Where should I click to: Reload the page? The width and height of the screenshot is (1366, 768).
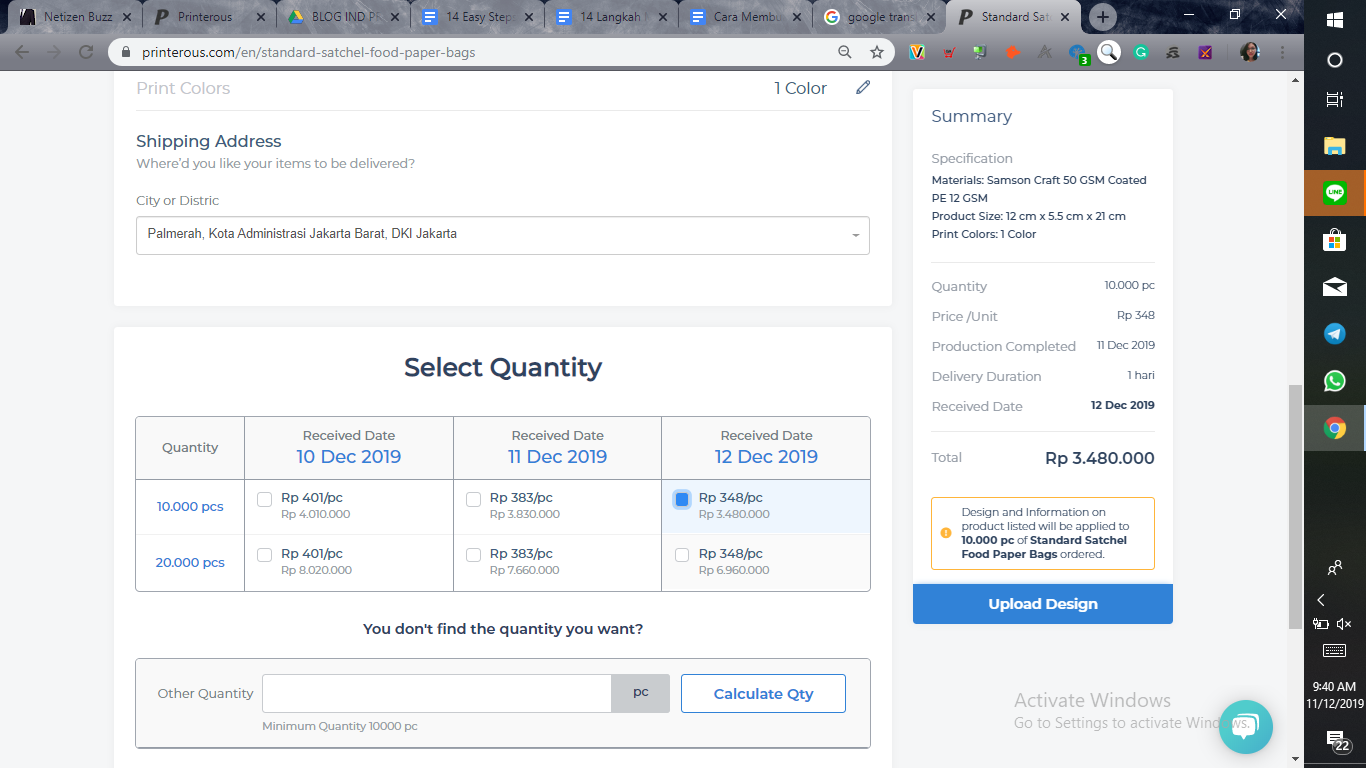[x=86, y=52]
